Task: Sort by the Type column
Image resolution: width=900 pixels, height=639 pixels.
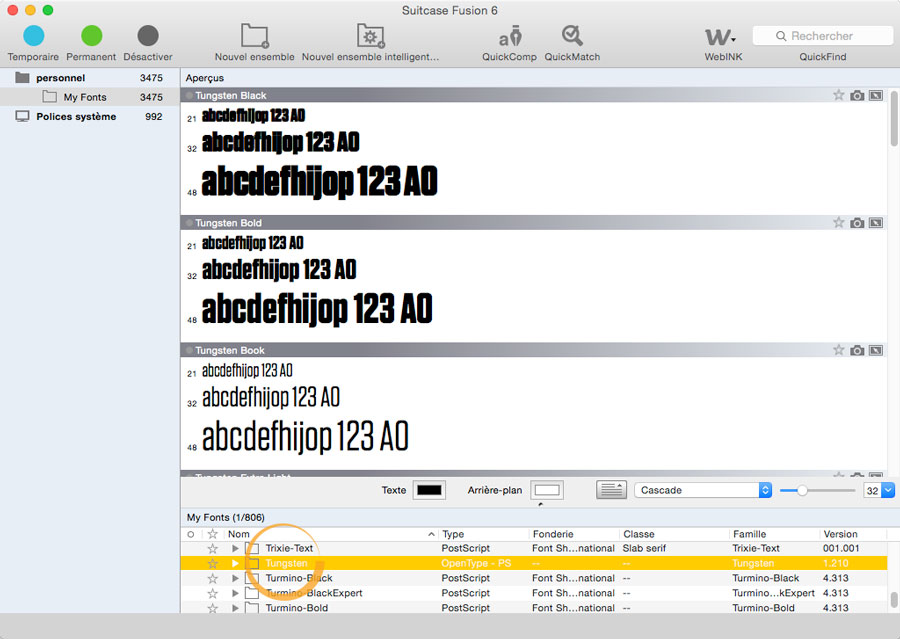Action: pos(483,534)
